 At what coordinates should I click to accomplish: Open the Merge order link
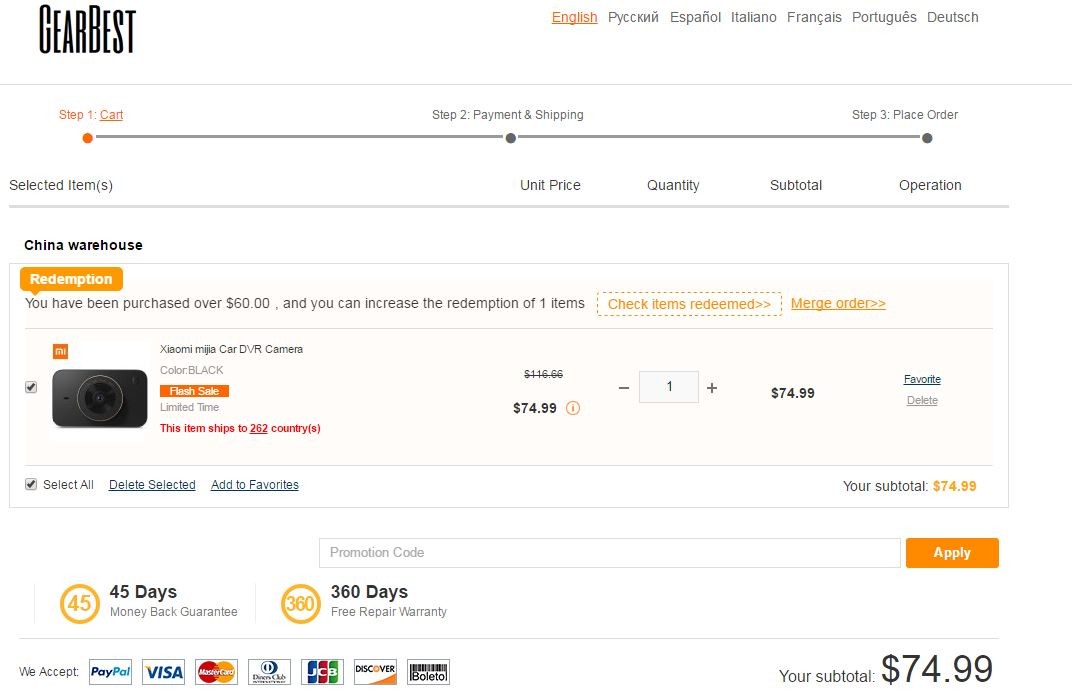coord(838,304)
